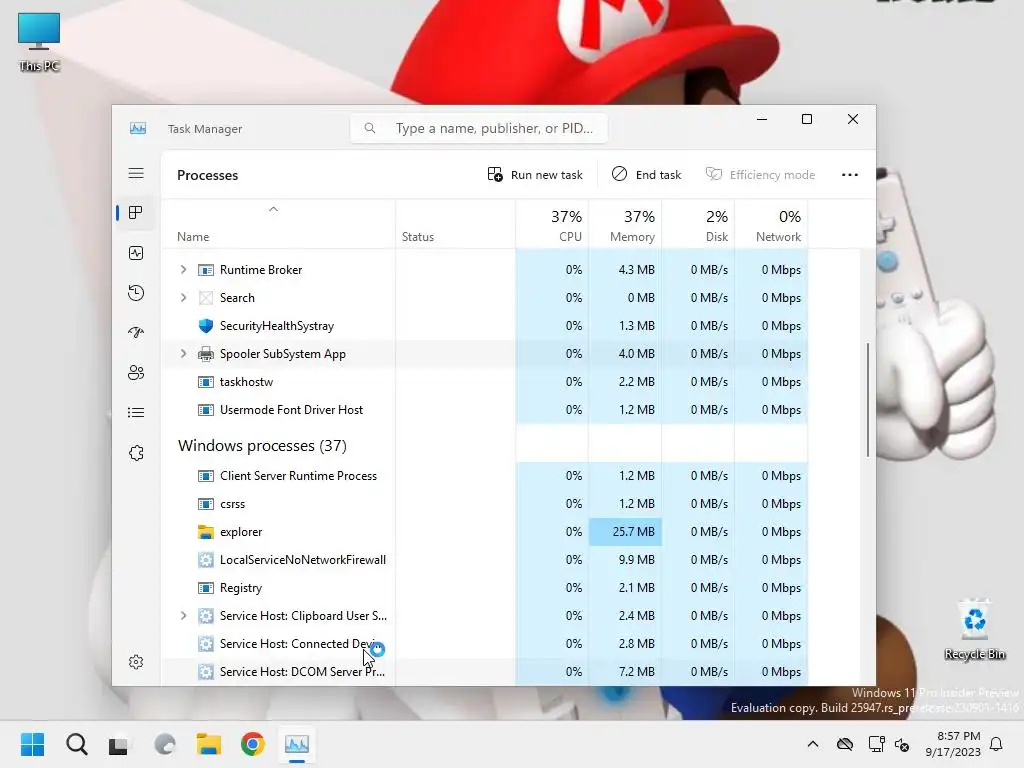The height and width of the screenshot is (768, 1024).
Task: Expand Service Host: Clipboard User Service
Action: click(184, 616)
